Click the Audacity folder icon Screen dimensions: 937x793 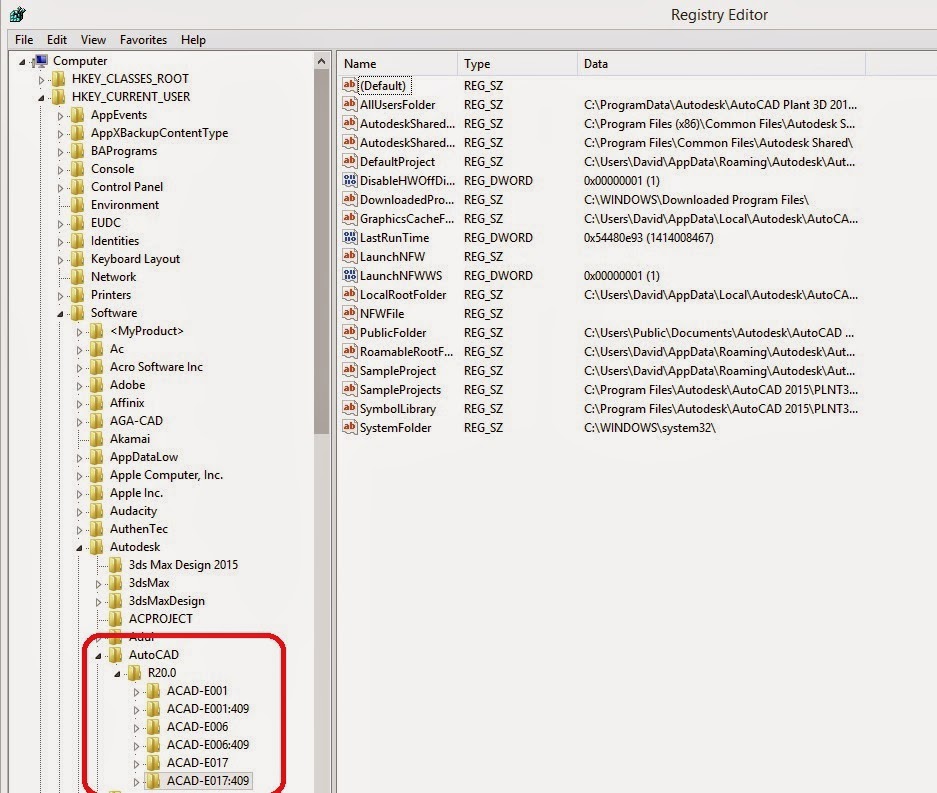coord(96,510)
